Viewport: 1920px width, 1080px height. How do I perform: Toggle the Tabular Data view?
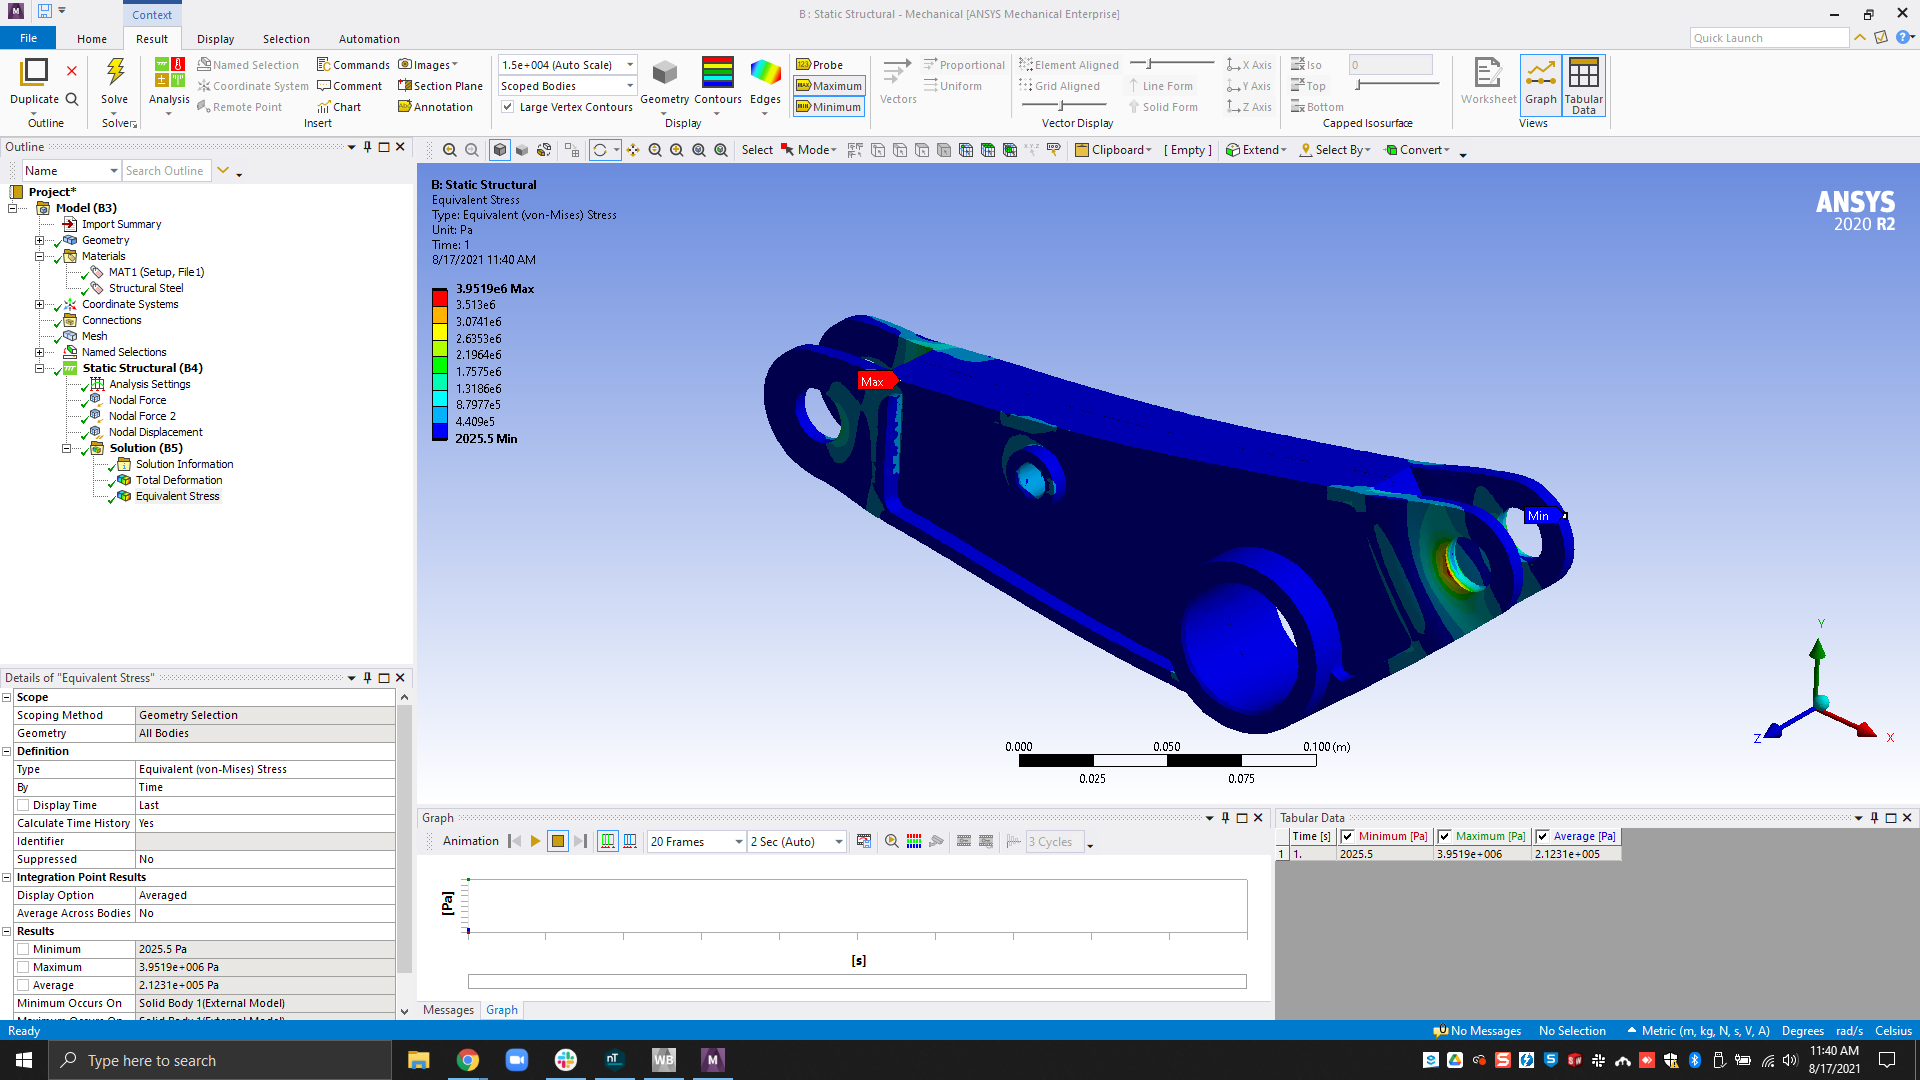[1584, 84]
